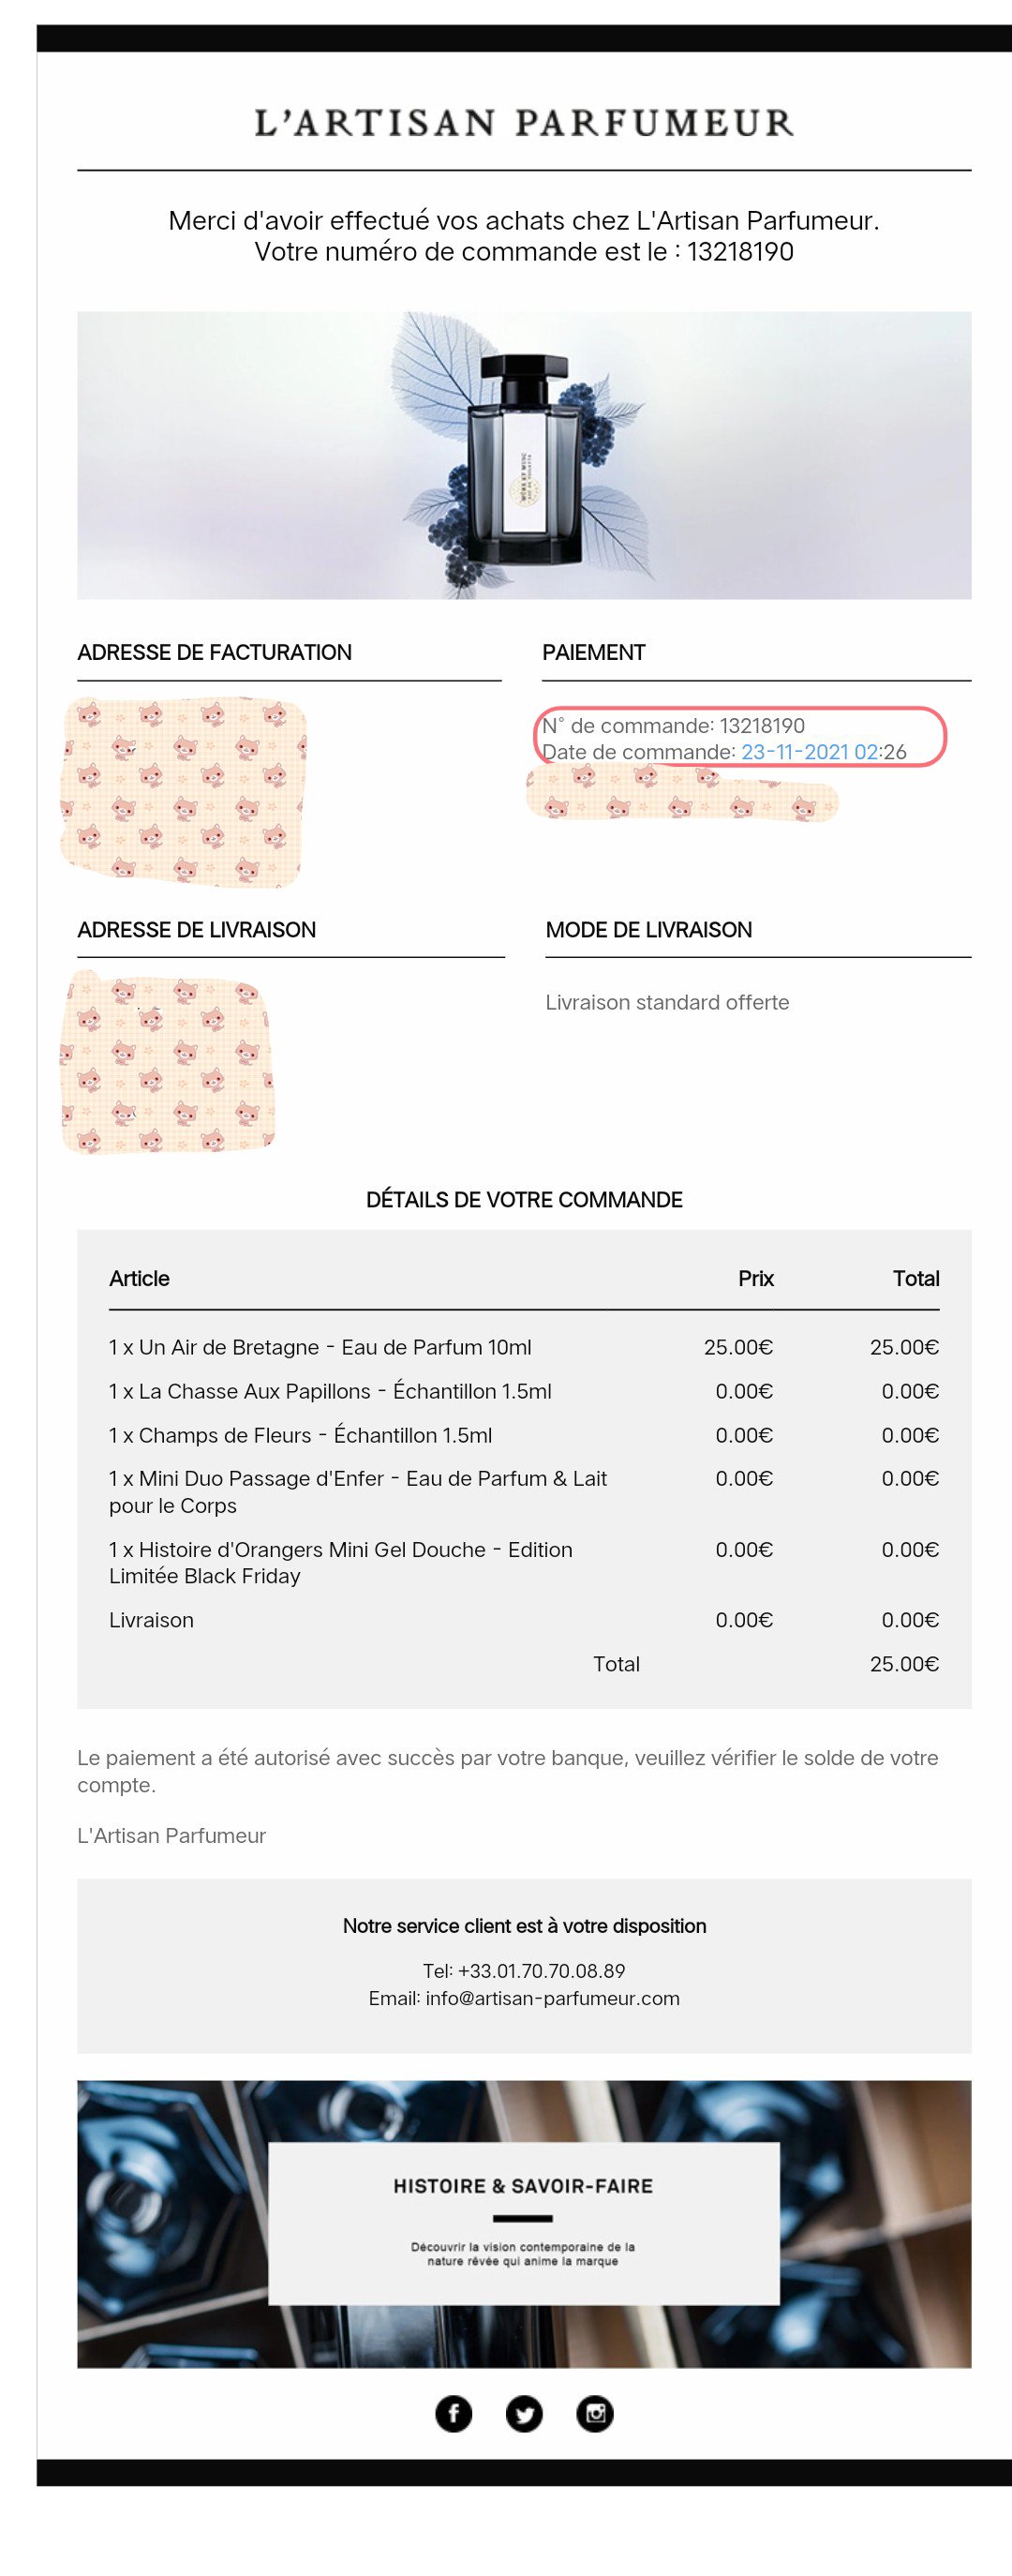Click the Détails de votre commande heading
The height and width of the screenshot is (2576, 1012).
[524, 1199]
